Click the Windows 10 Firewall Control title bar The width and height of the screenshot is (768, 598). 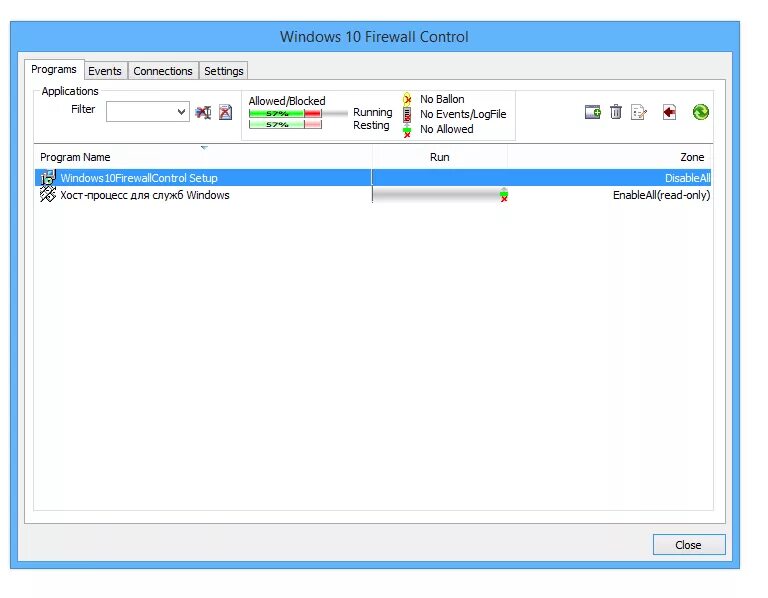[x=375, y=36]
